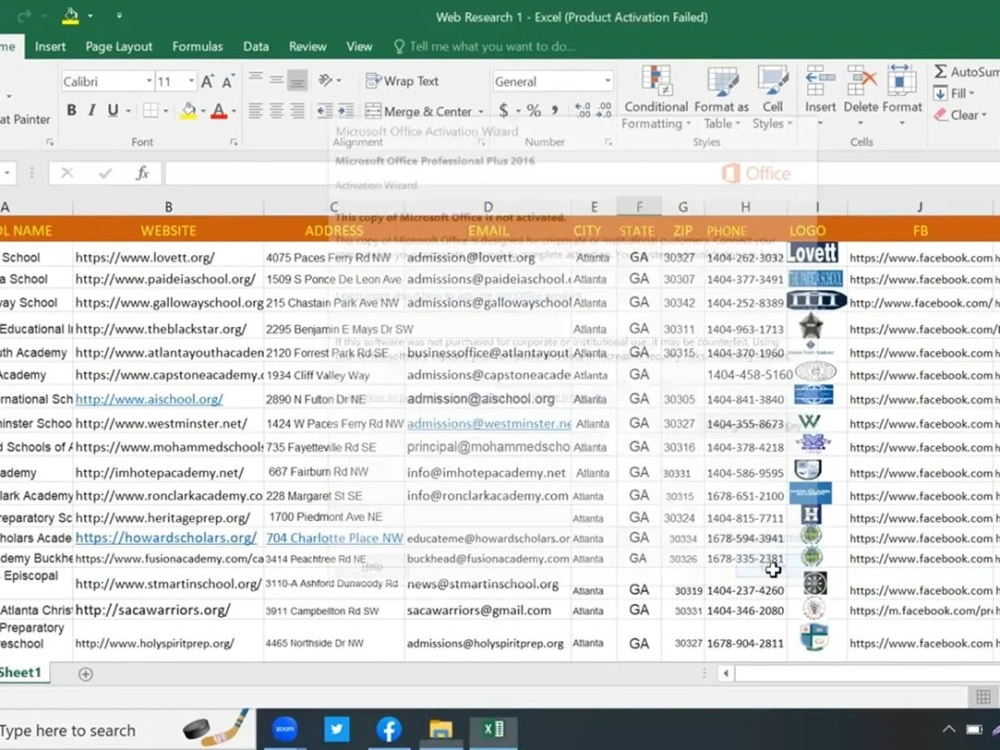Toggle Underline formatting
1000x750 pixels.
[113, 110]
